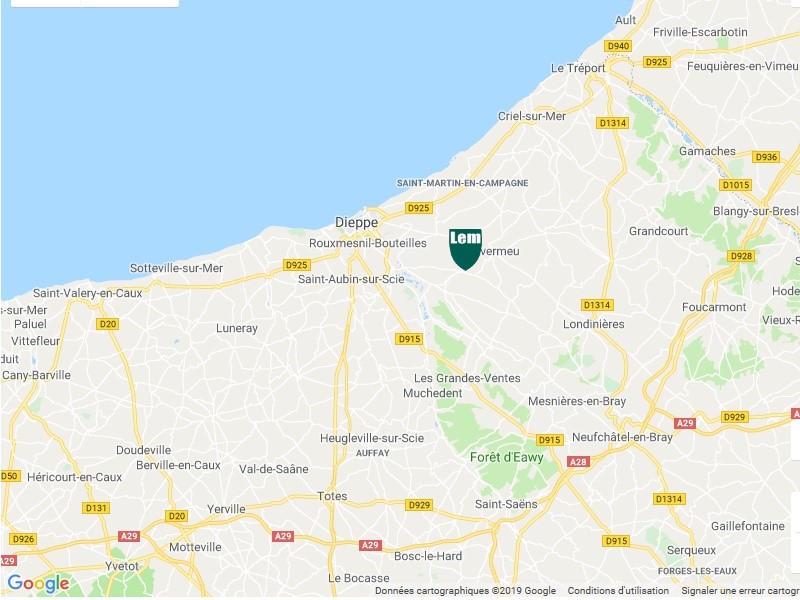The width and height of the screenshot is (800, 600).
Task: Click the D131 road badge near Héricourt-en-Caux
Action: click(96, 508)
